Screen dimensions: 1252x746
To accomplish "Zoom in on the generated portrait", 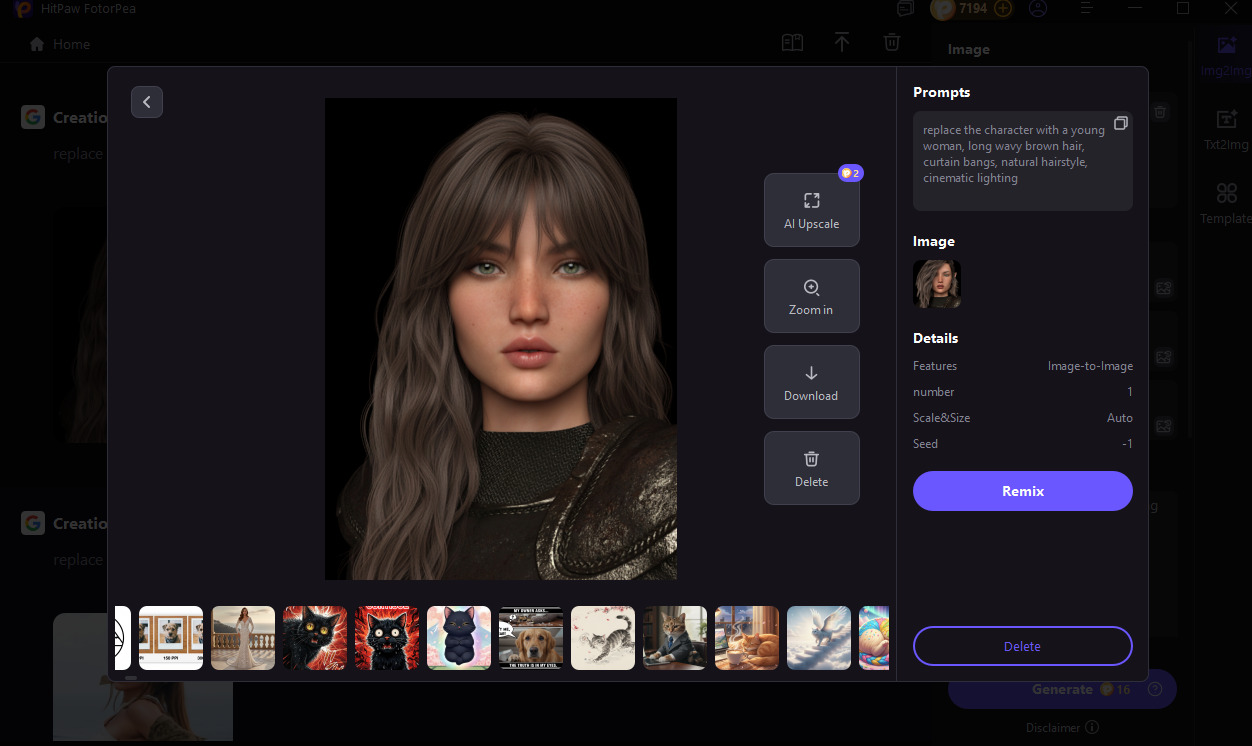I will (811, 296).
